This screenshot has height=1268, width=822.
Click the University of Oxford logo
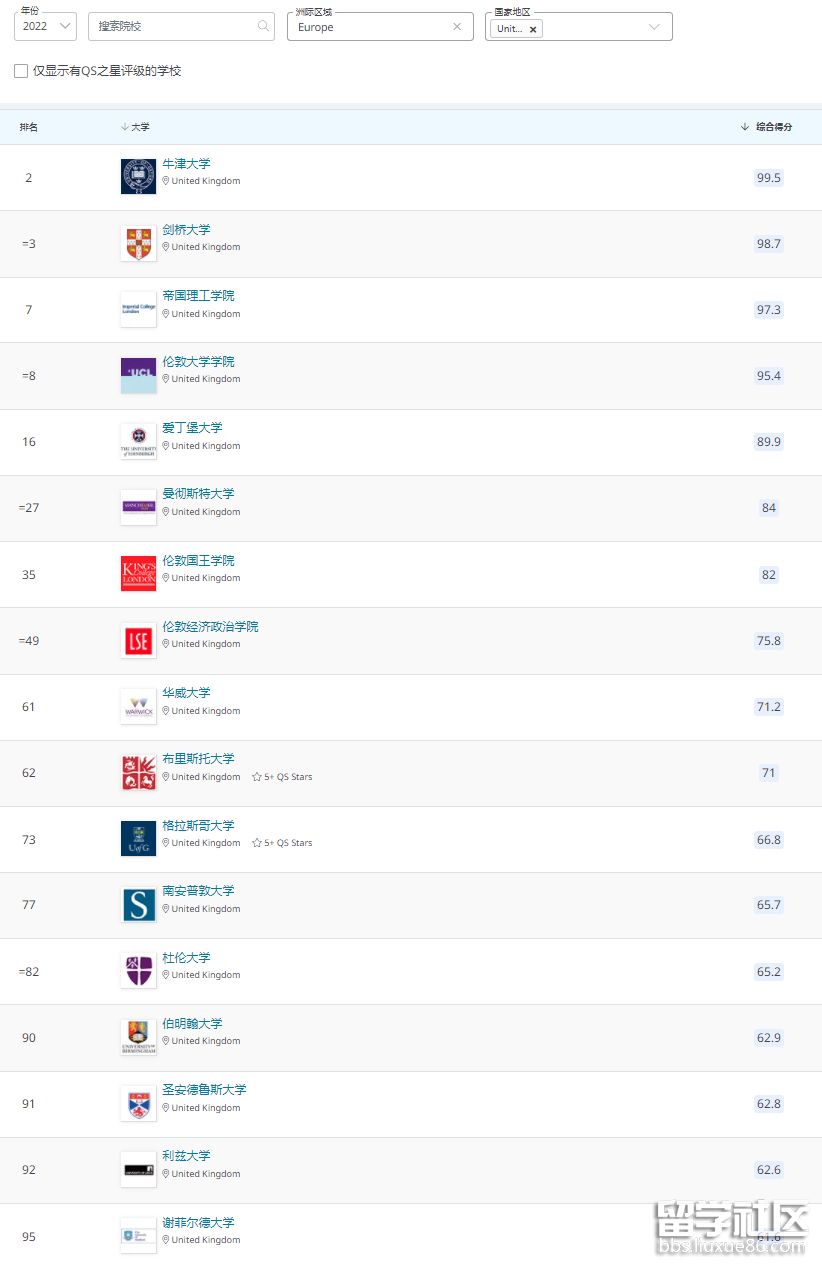click(138, 176)
